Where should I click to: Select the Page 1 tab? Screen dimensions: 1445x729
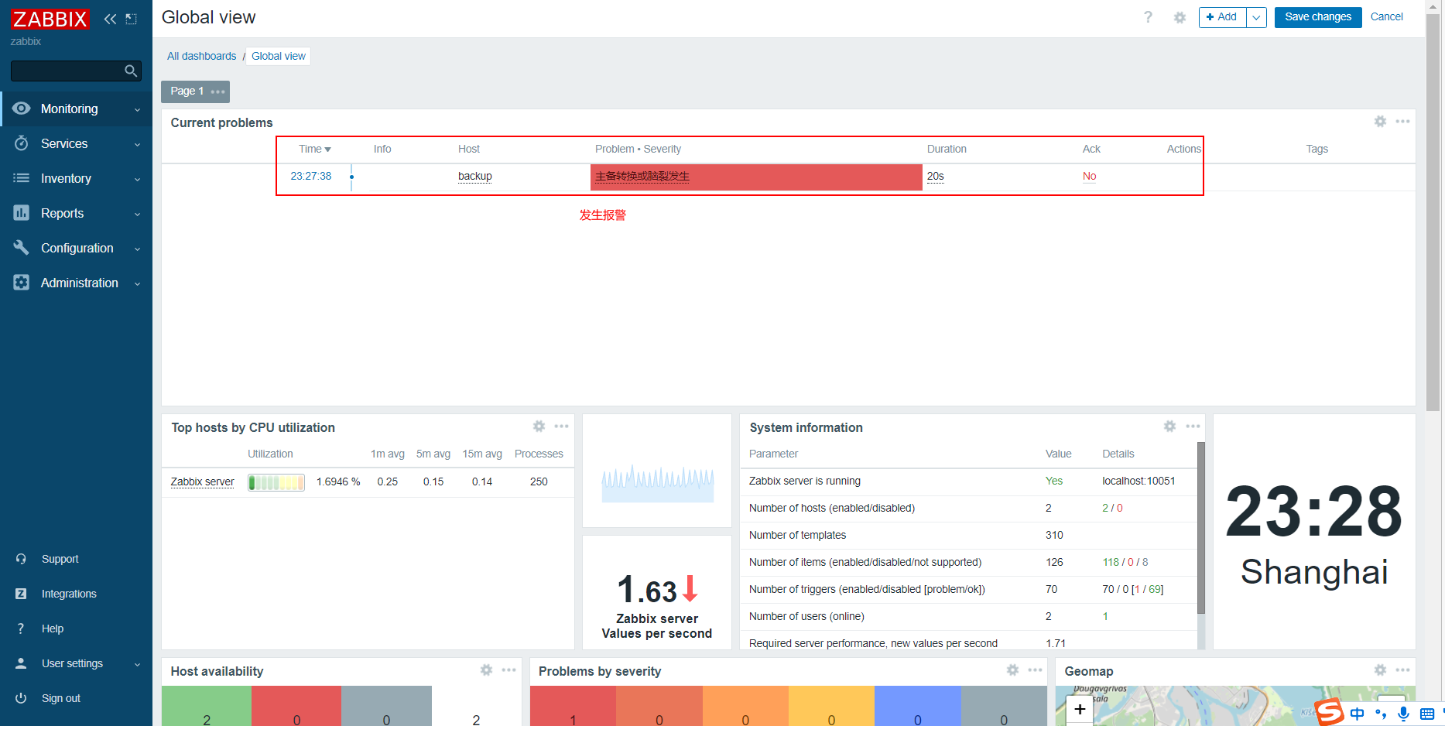coord(187,91)
